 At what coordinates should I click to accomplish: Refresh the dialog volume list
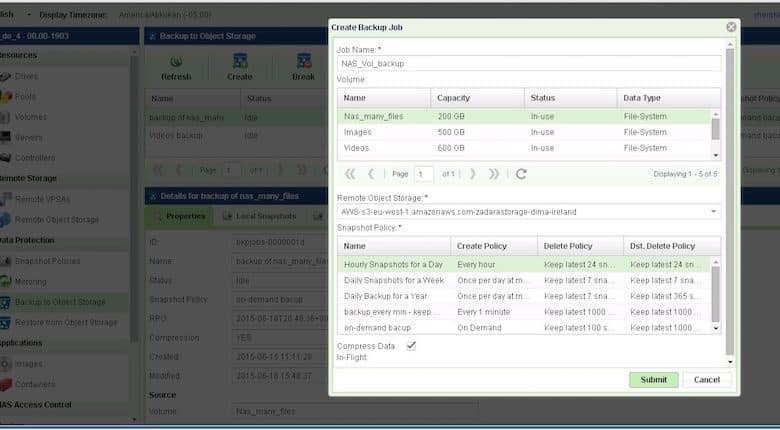pyautogui.click(x=521, y=174)
